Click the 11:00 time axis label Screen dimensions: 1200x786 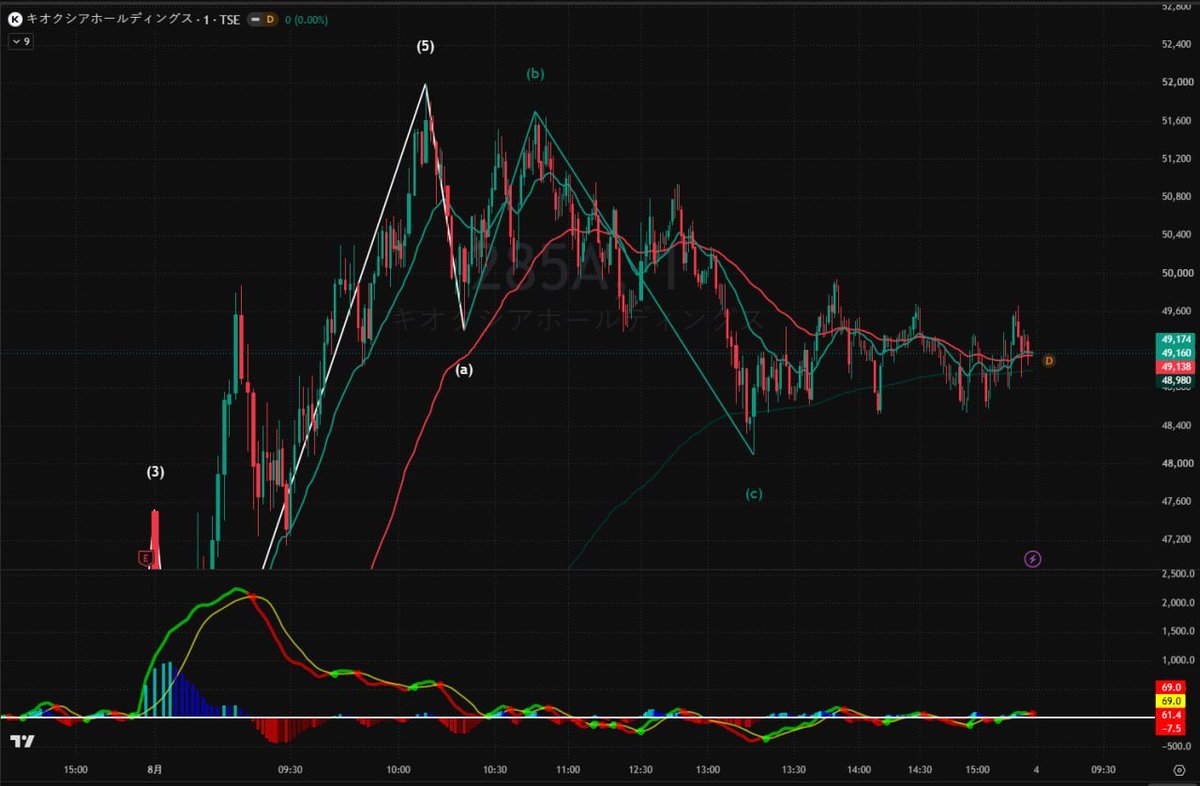coord(567,770)
